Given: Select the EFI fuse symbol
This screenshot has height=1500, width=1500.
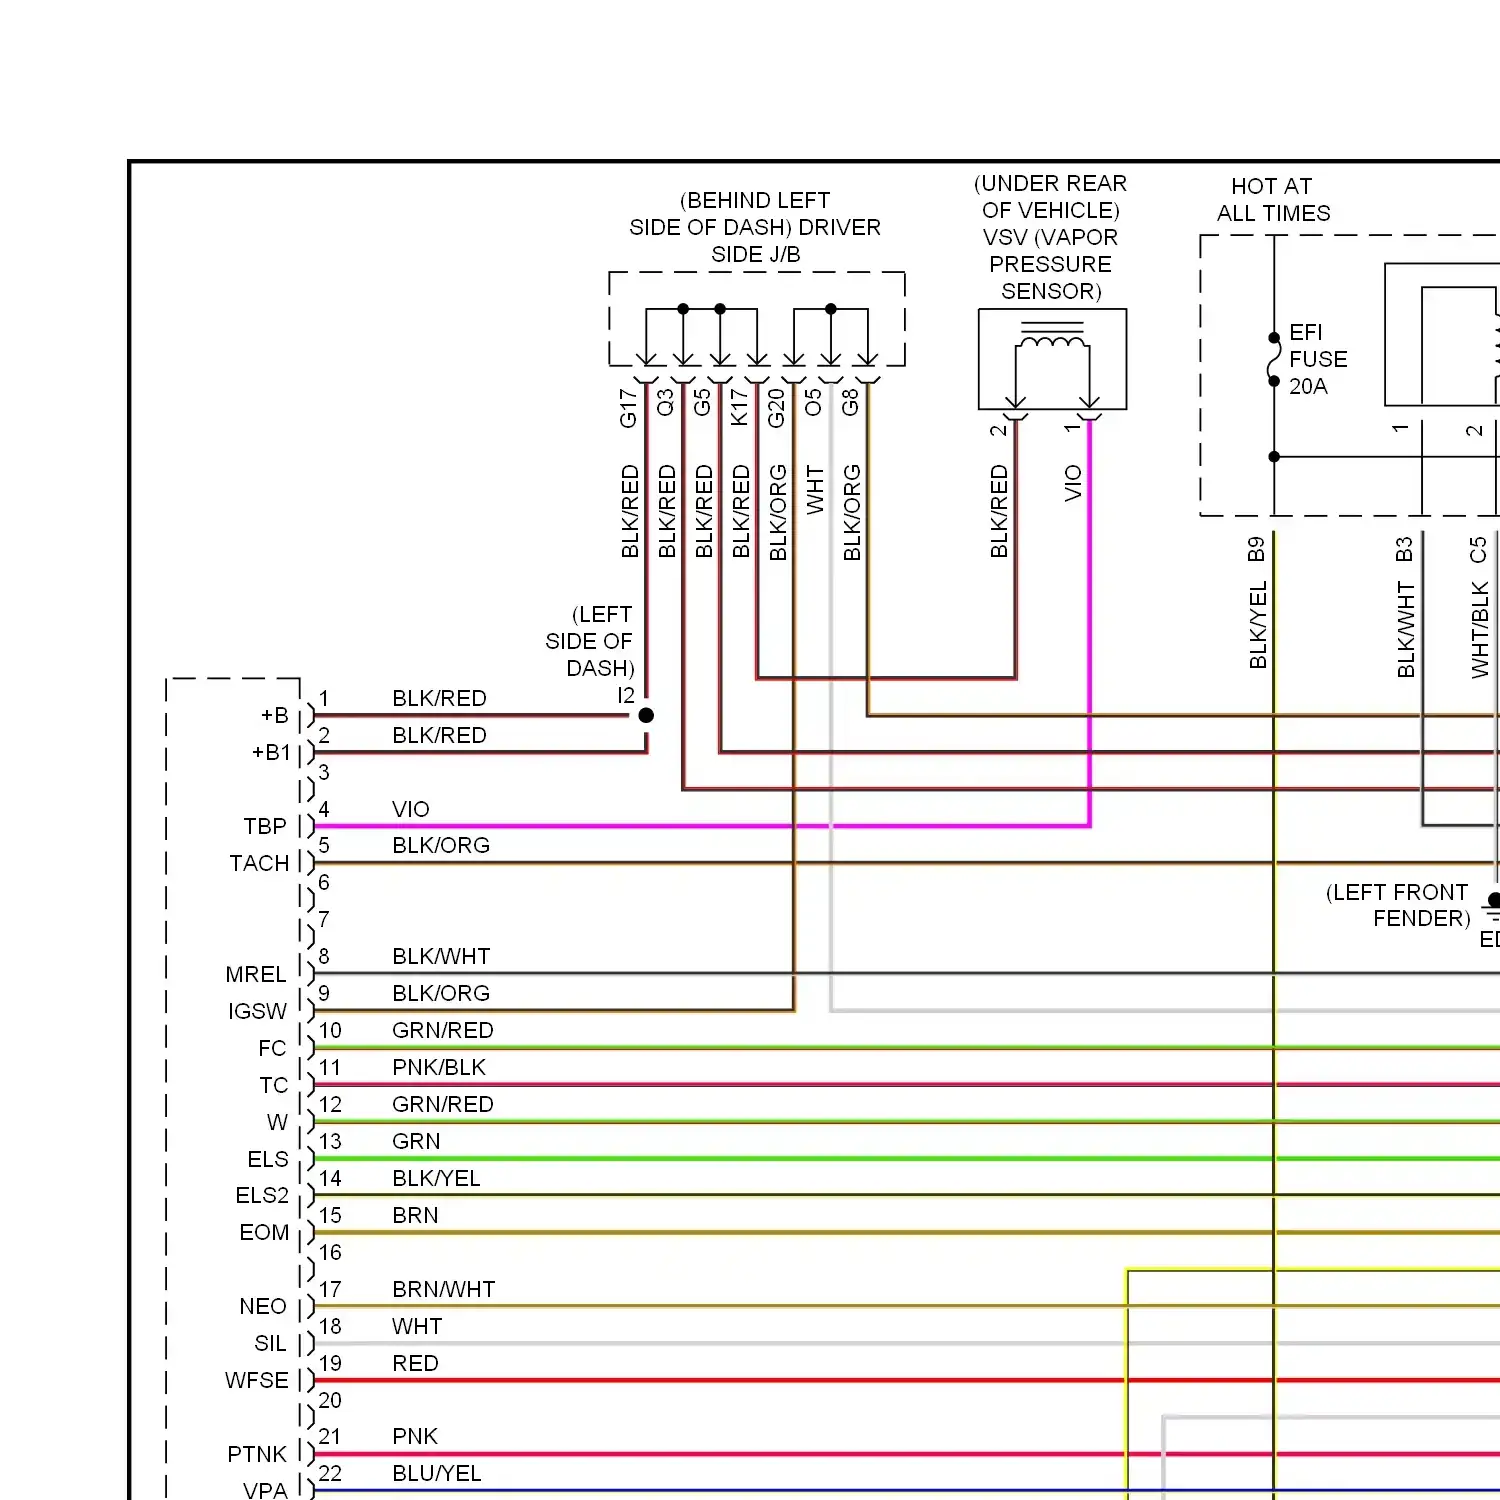Looking at the screenshot, I should coord(1274,359).
